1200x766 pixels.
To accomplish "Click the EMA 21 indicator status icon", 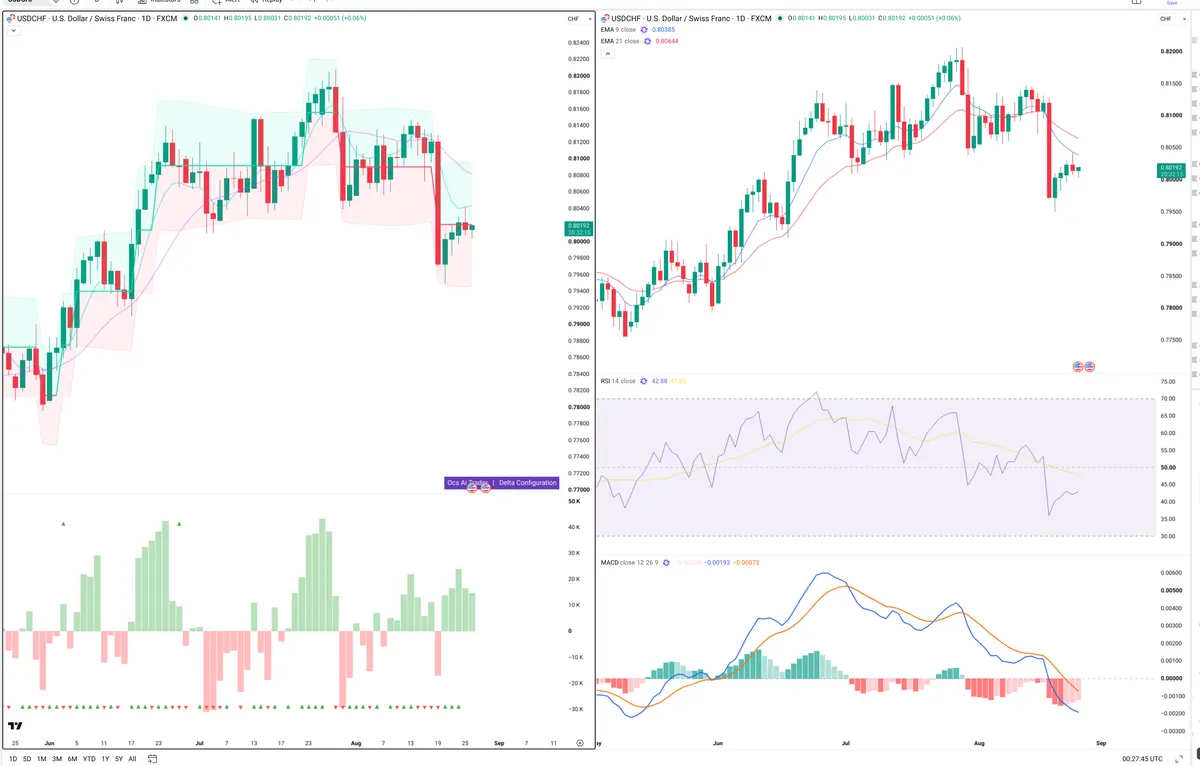I will click(646, 41).
